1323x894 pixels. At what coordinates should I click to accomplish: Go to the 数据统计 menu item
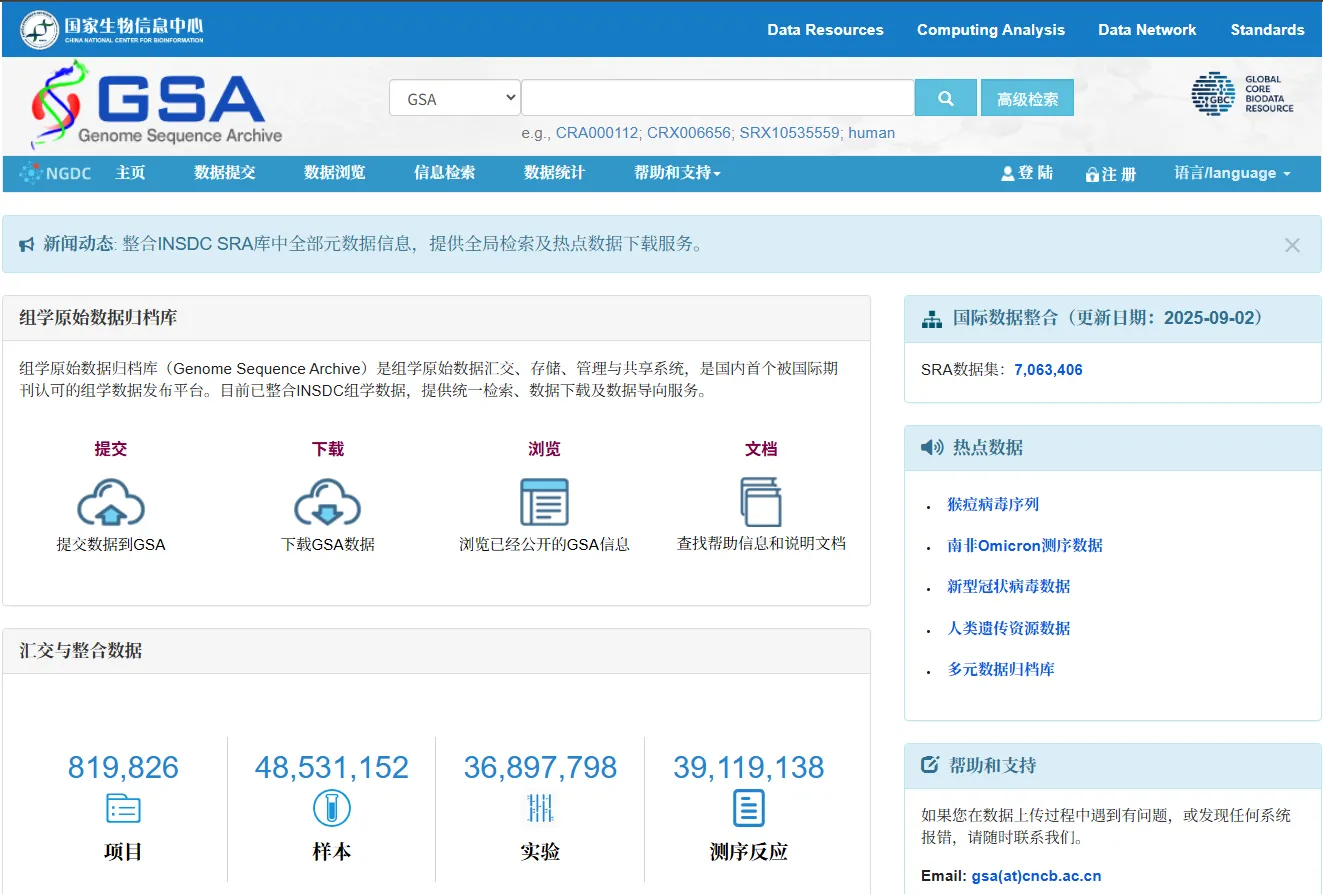(x=554, y=173)
